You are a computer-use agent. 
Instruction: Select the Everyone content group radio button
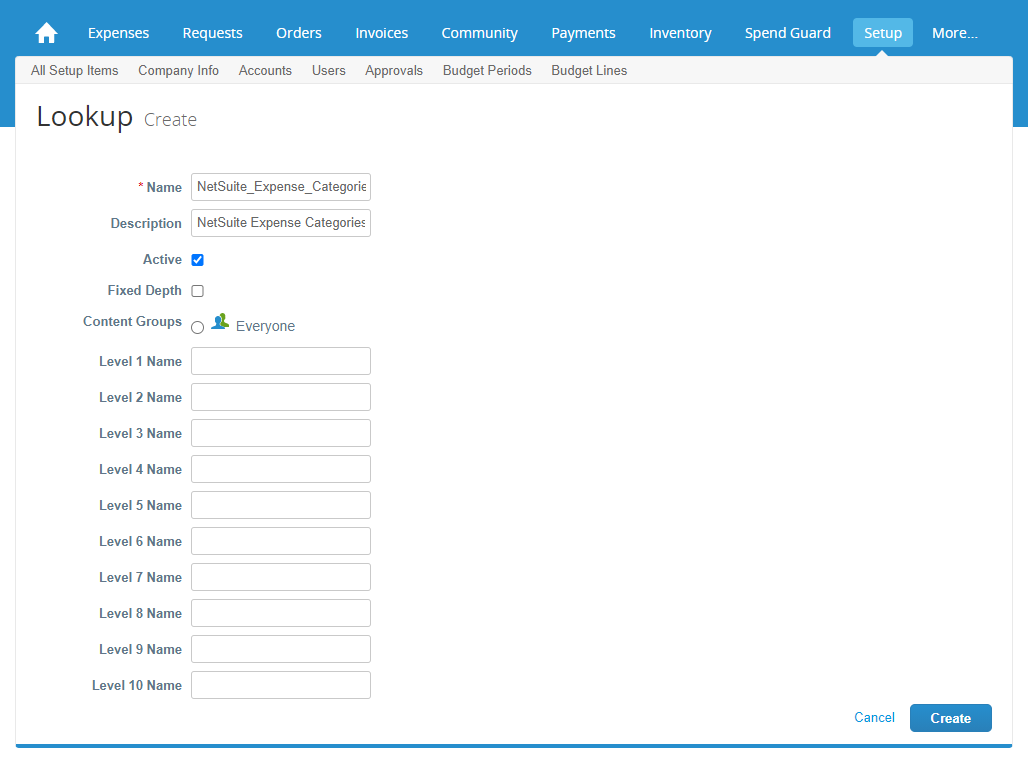pyautogui.click(x=197, y=327)
